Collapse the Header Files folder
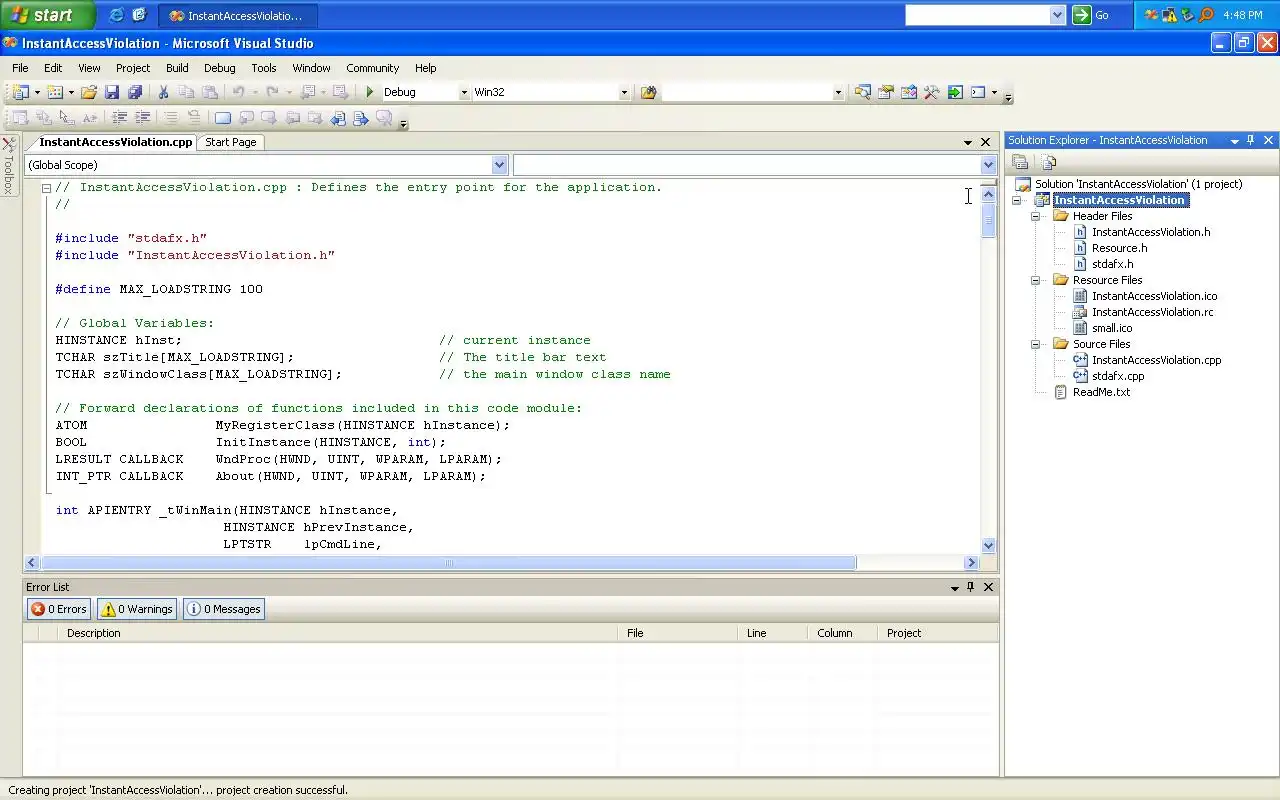 [1036, 216]
